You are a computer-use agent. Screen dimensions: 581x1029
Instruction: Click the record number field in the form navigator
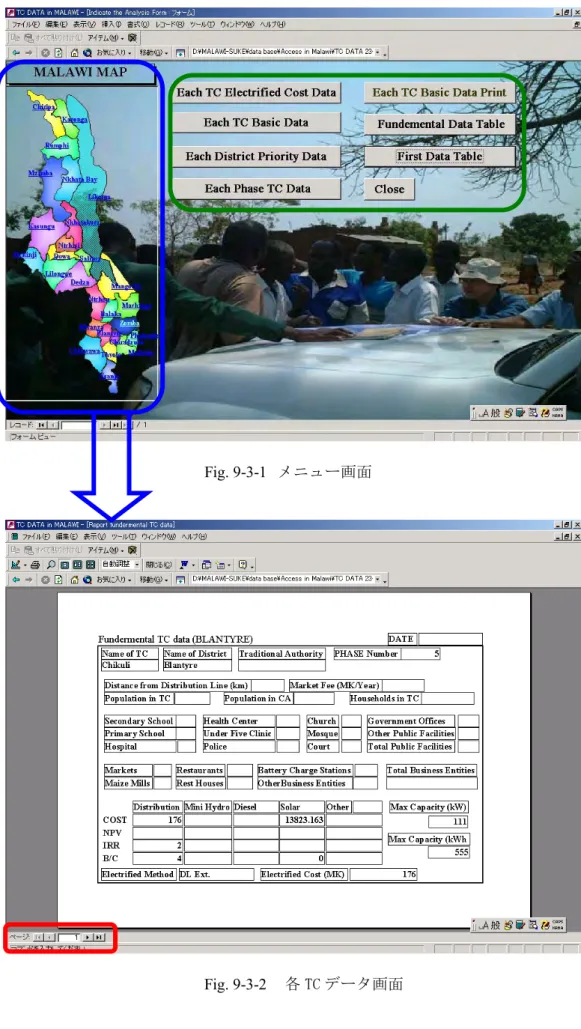77,425
